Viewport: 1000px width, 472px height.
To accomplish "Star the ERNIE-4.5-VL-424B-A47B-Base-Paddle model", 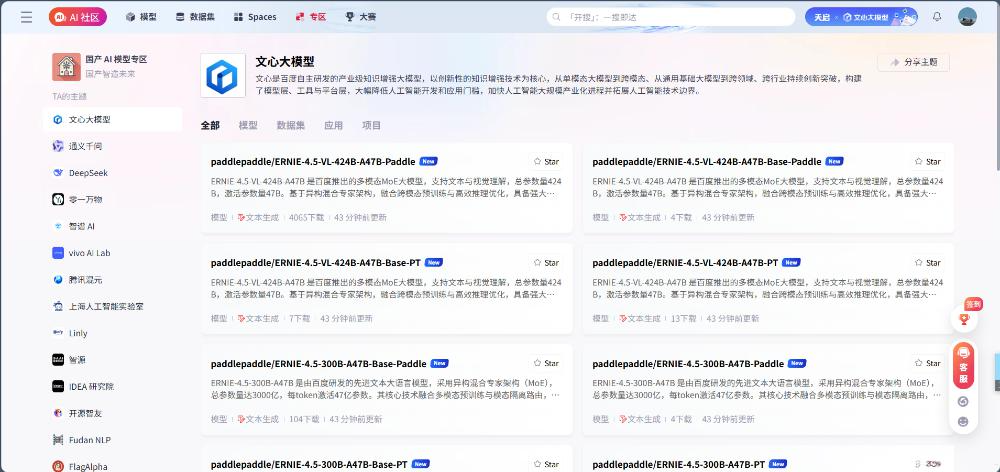I will (x=927, y=161).
